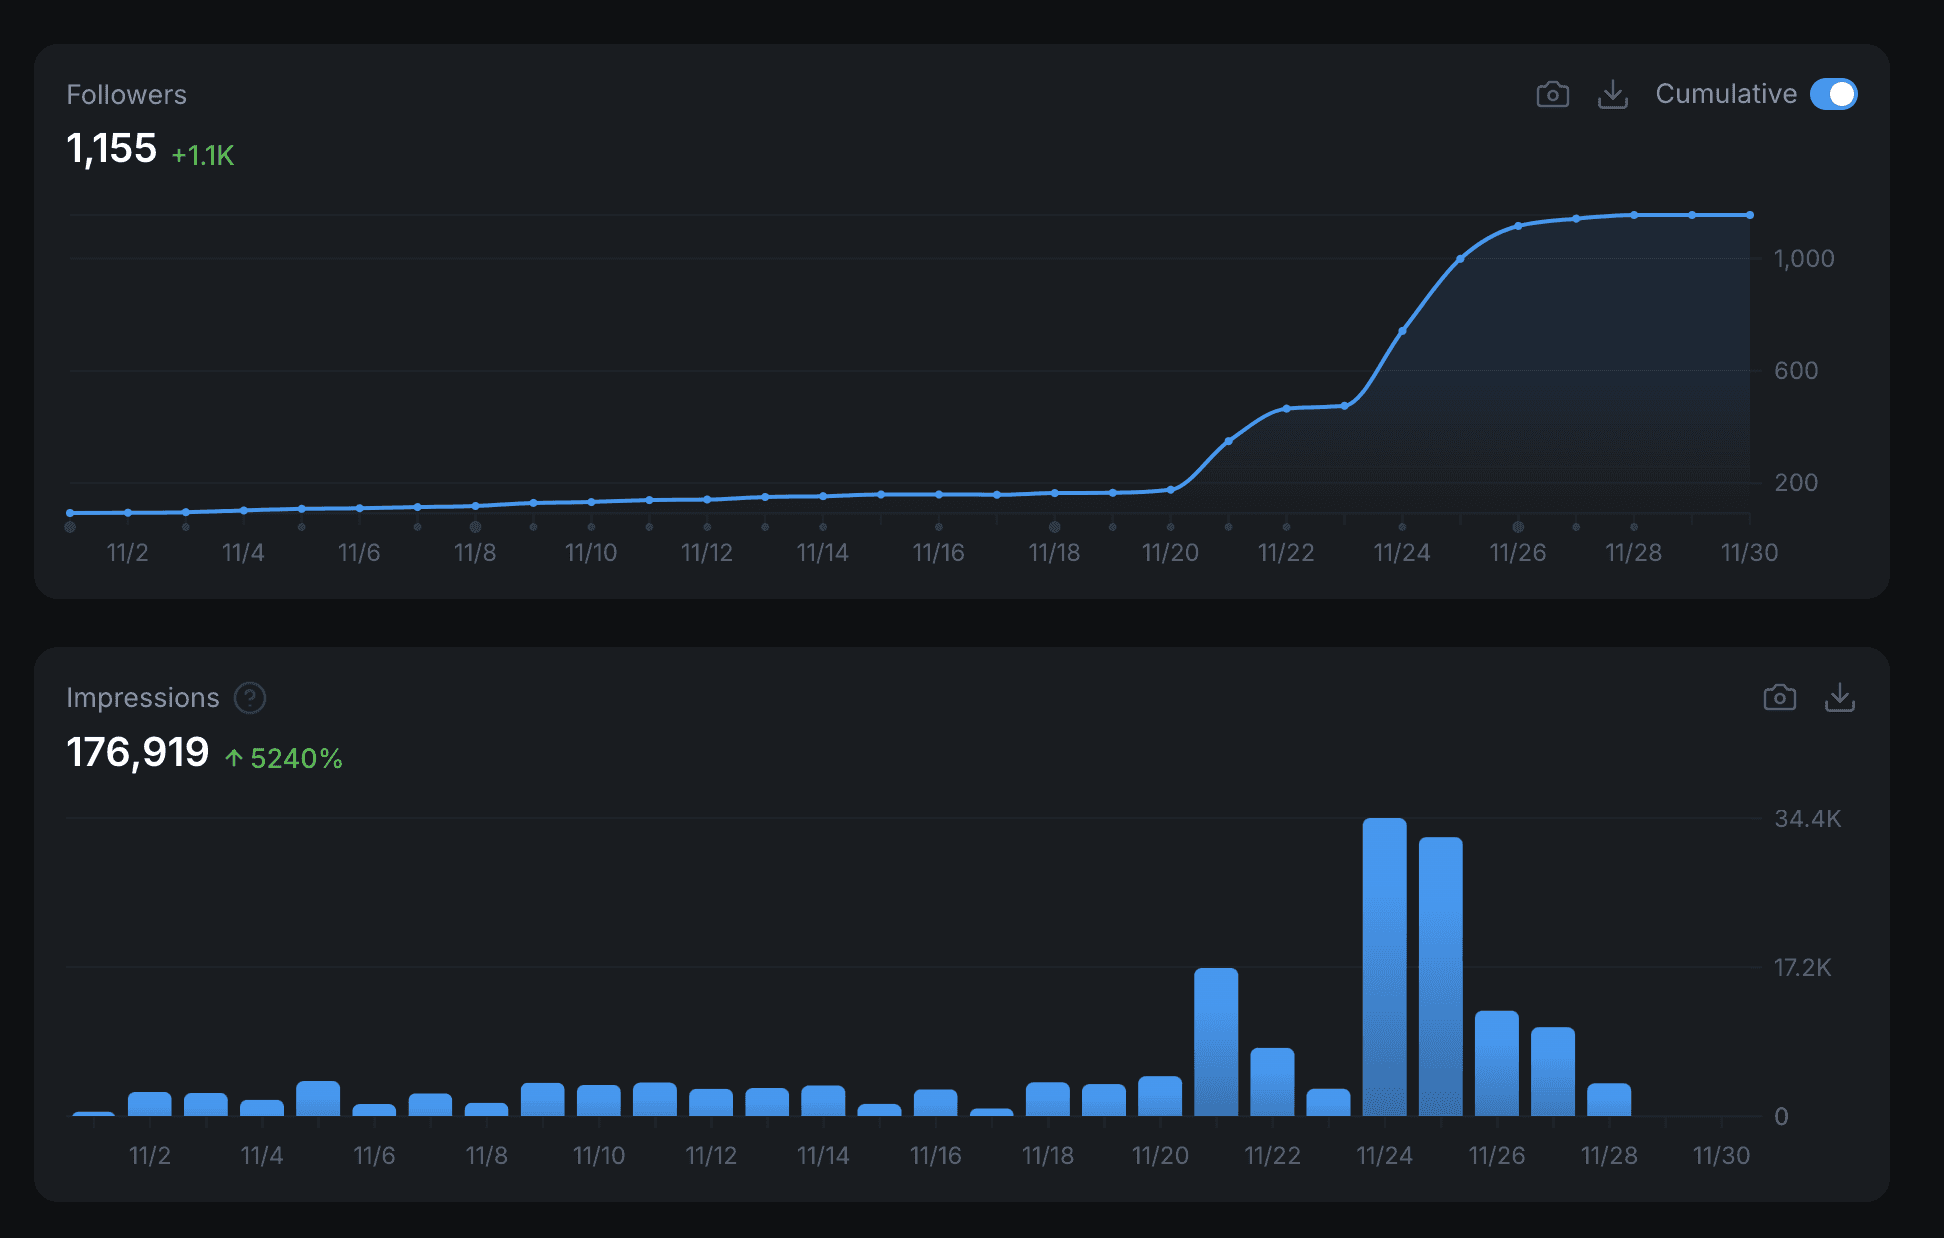The width and height of the screenshot is (1944, 1238).
Task: Select the Impressions bar for 11/25
Action: [1440, 977]
